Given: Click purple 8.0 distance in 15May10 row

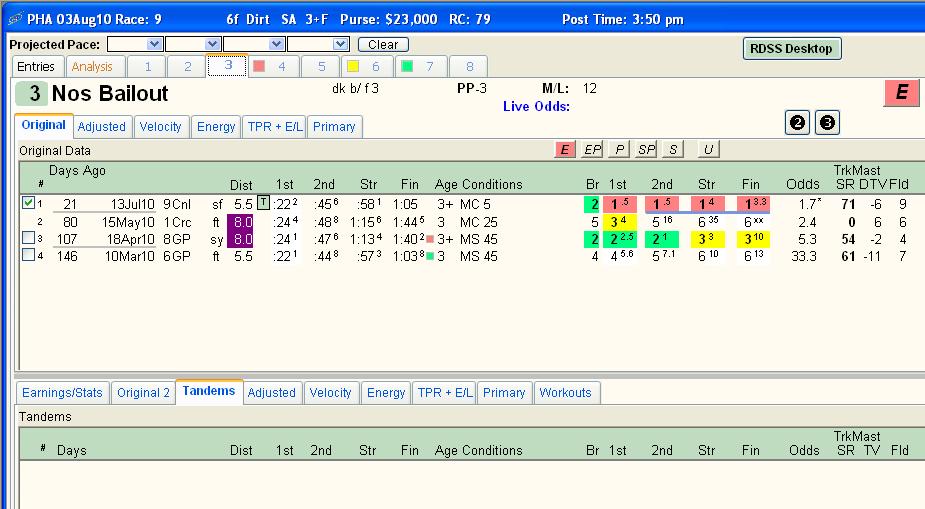Looking at the screenshot, I should 240,222.
